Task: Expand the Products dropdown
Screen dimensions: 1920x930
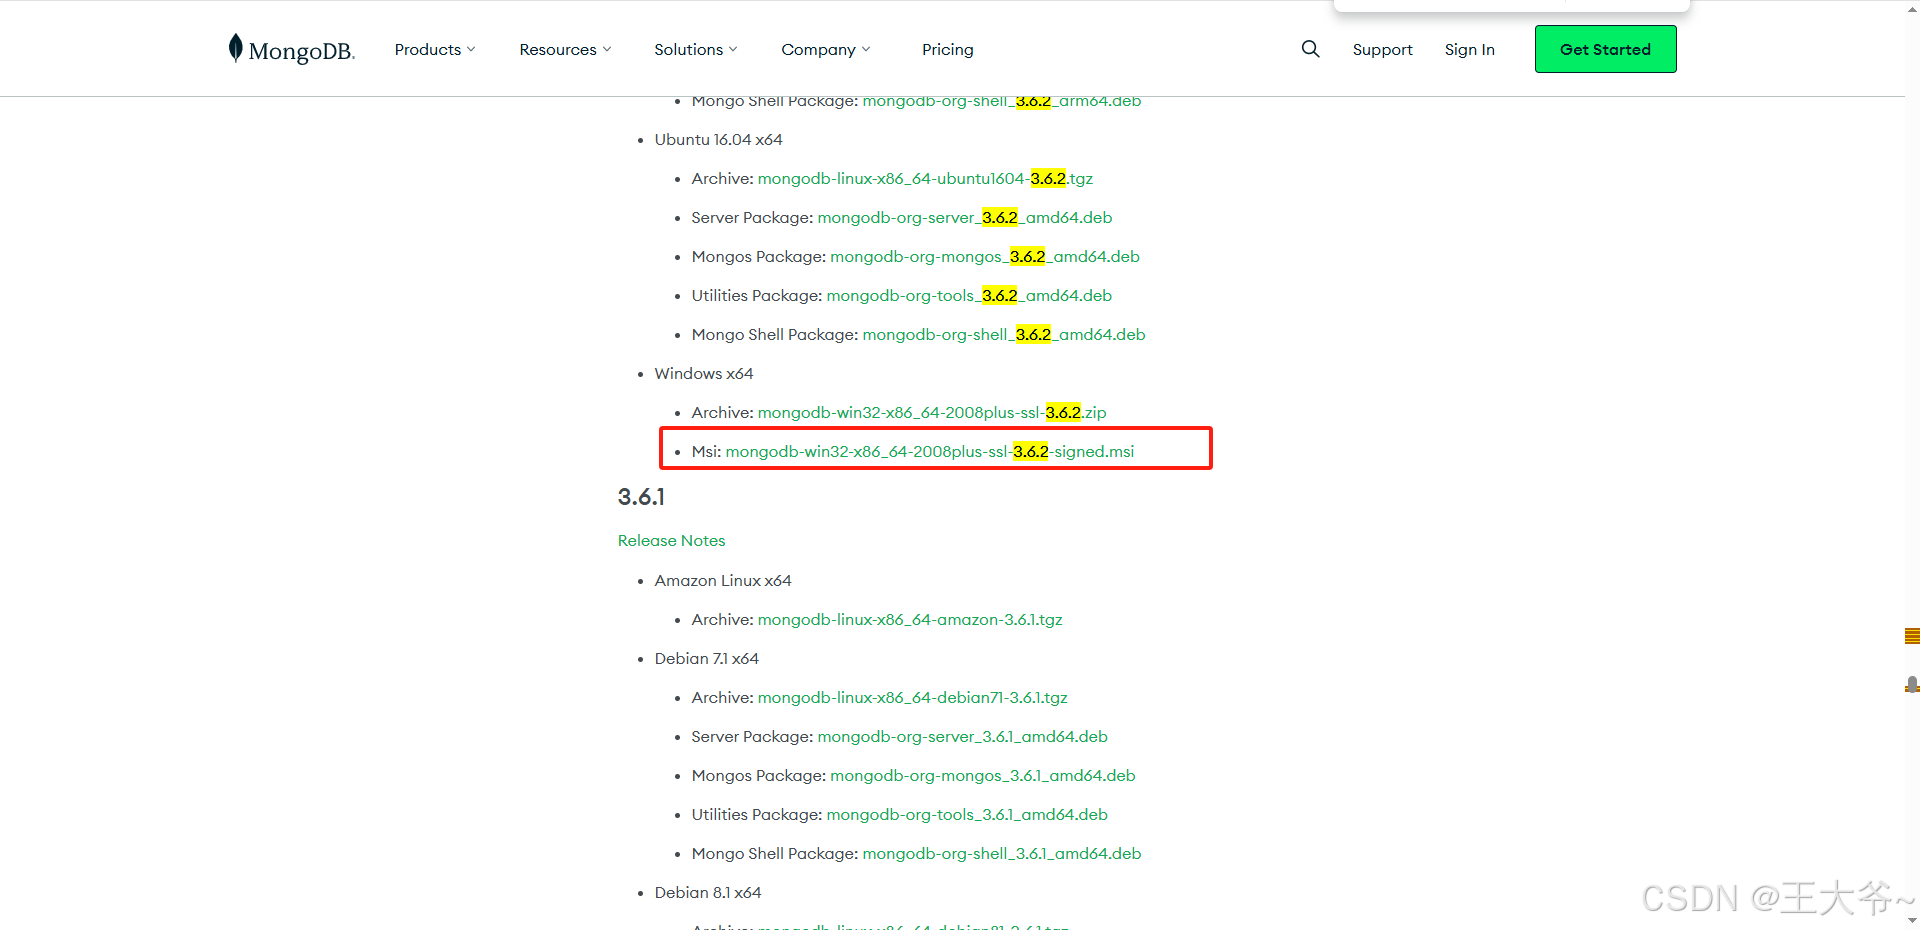Action: tap(435, 49)
